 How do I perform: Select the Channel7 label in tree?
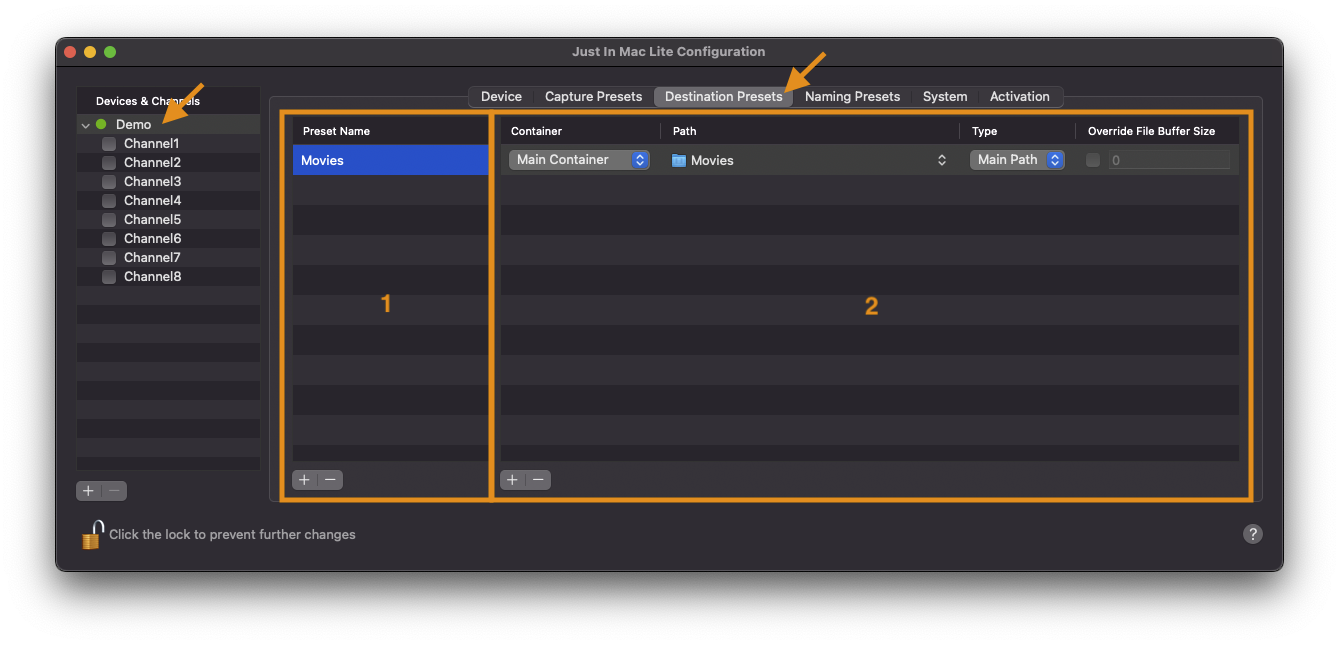tap(152, 258)
